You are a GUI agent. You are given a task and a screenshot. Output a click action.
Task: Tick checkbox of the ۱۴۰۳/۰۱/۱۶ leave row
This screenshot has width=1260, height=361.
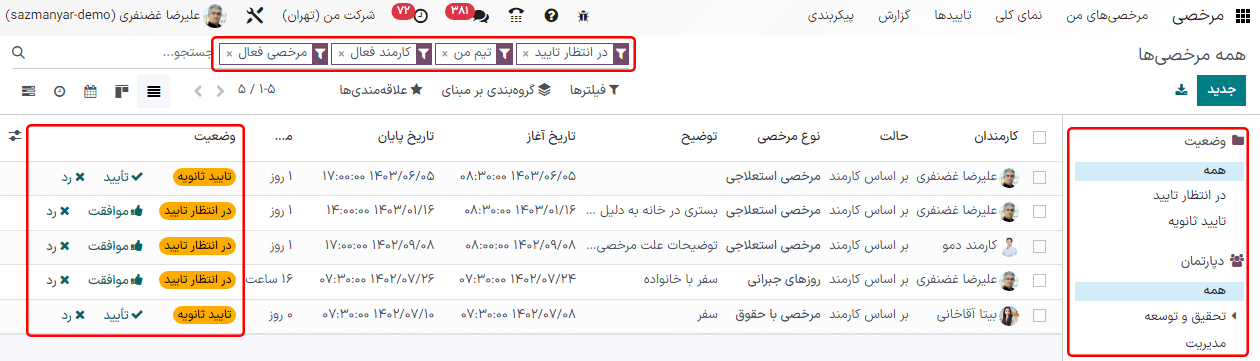(1040, 211)
